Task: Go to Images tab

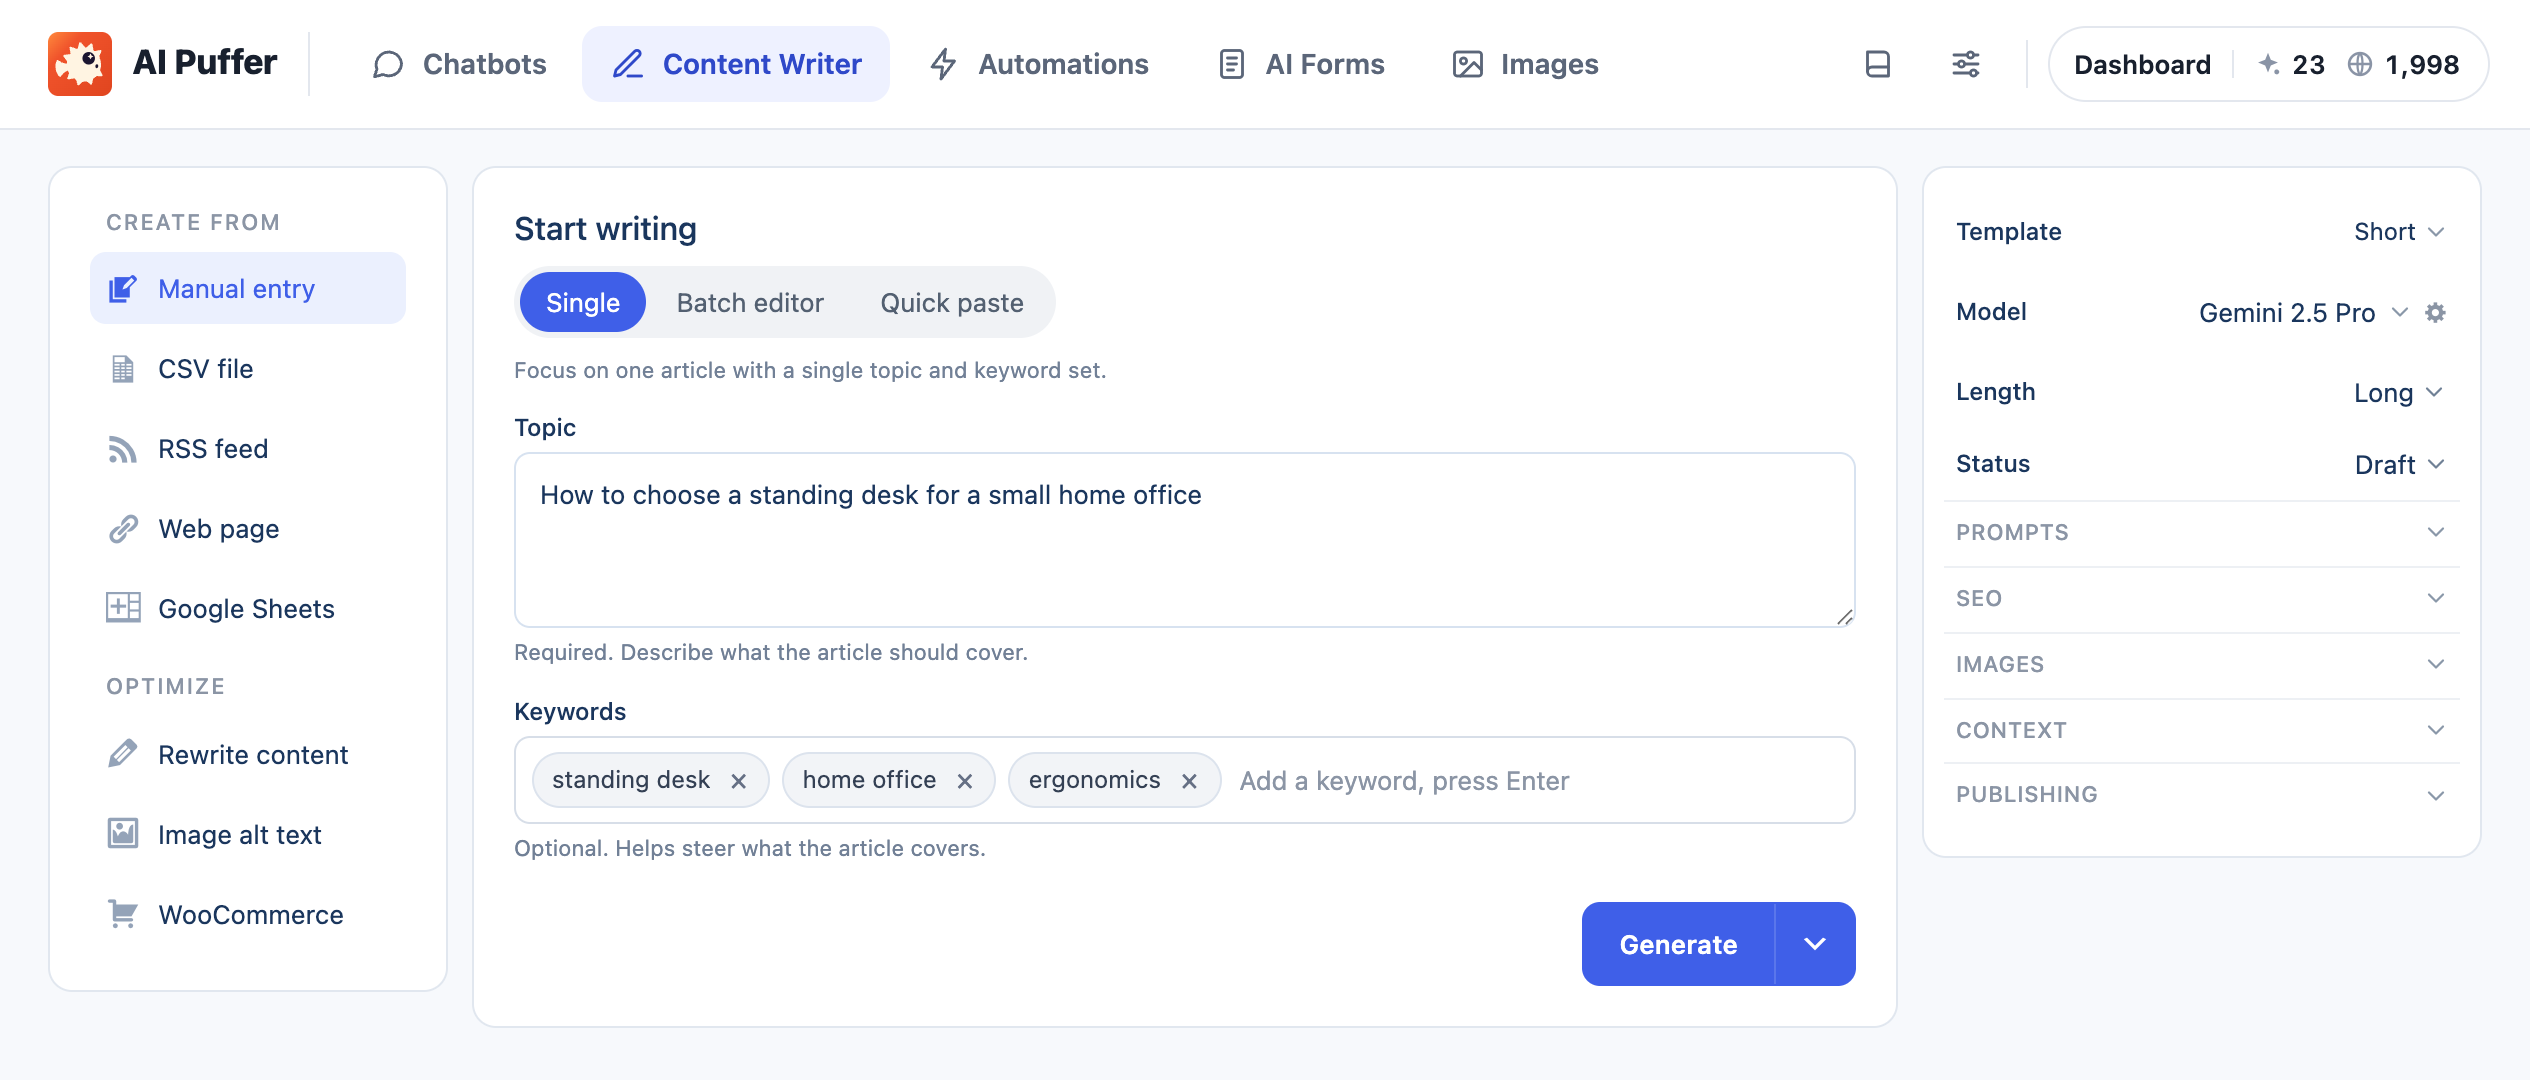Action: pos(1526,64)
